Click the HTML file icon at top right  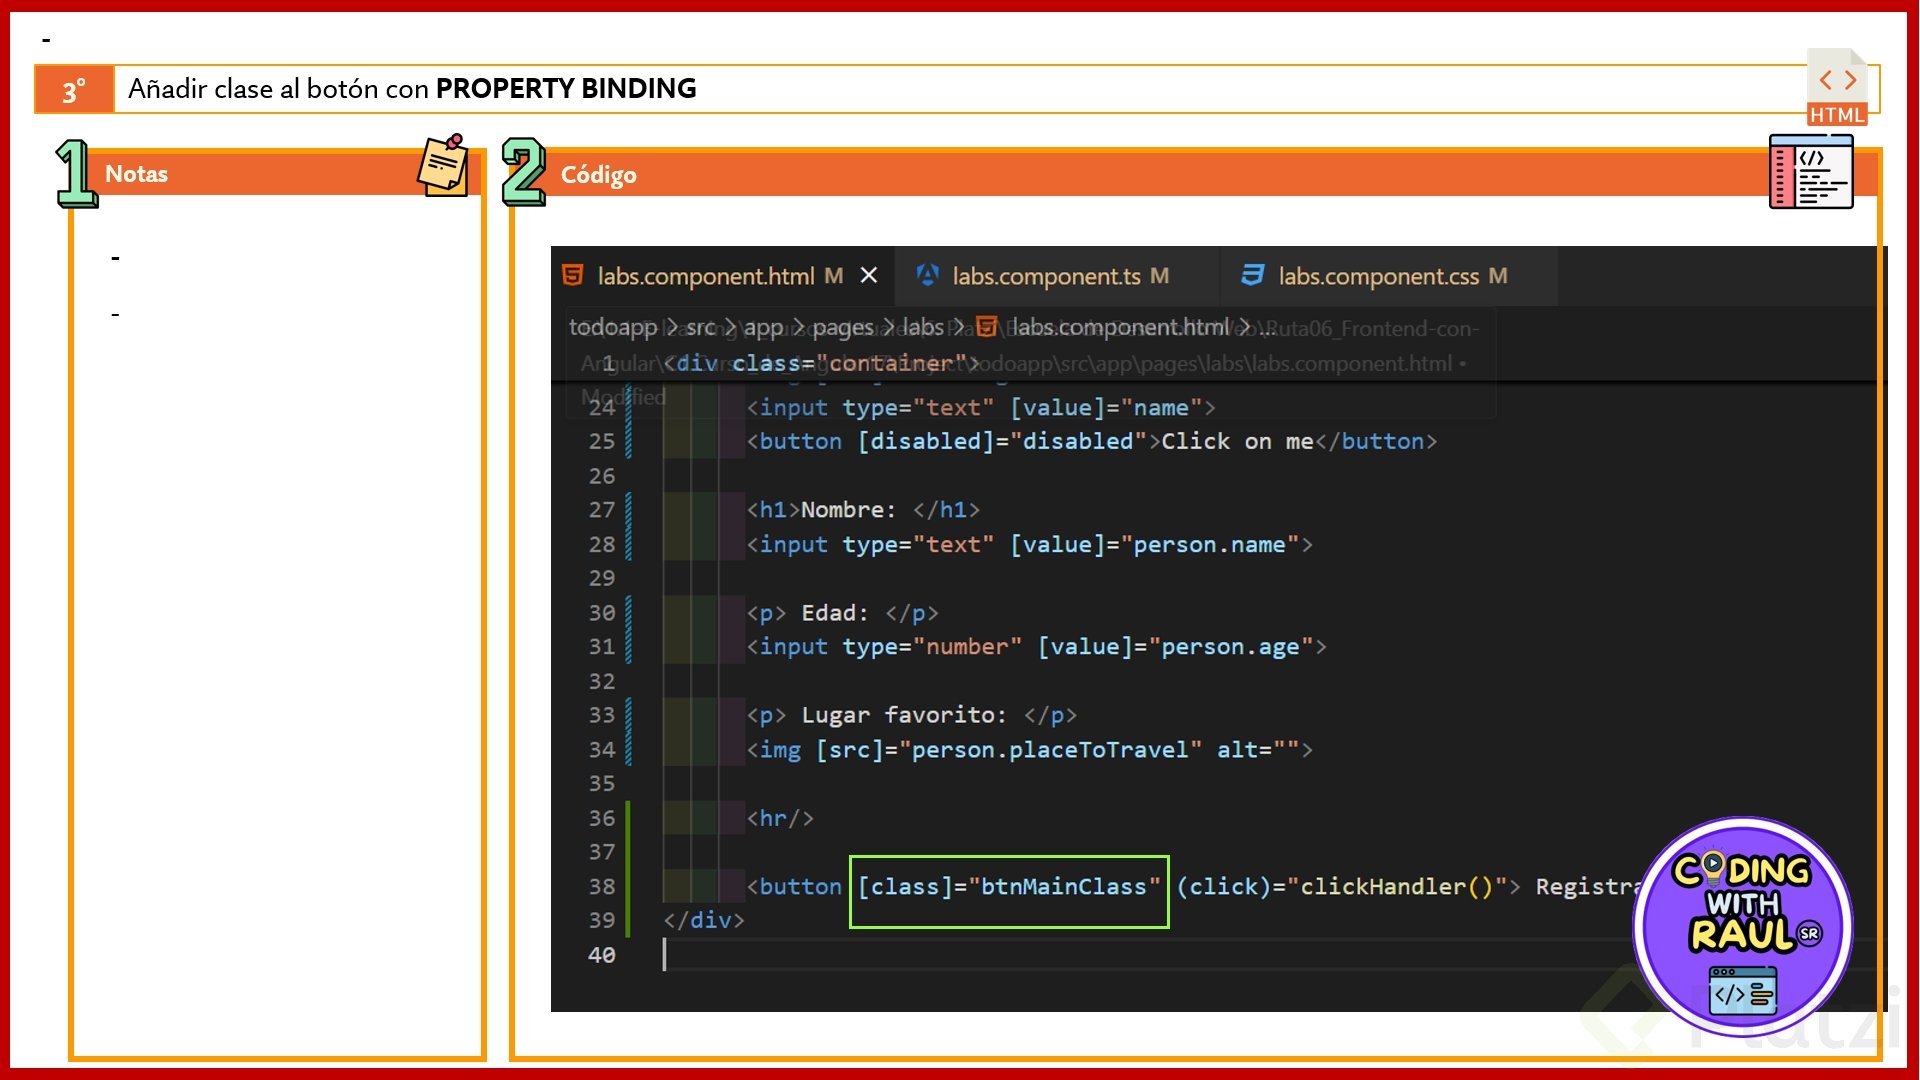click(x=1837, y=87)
